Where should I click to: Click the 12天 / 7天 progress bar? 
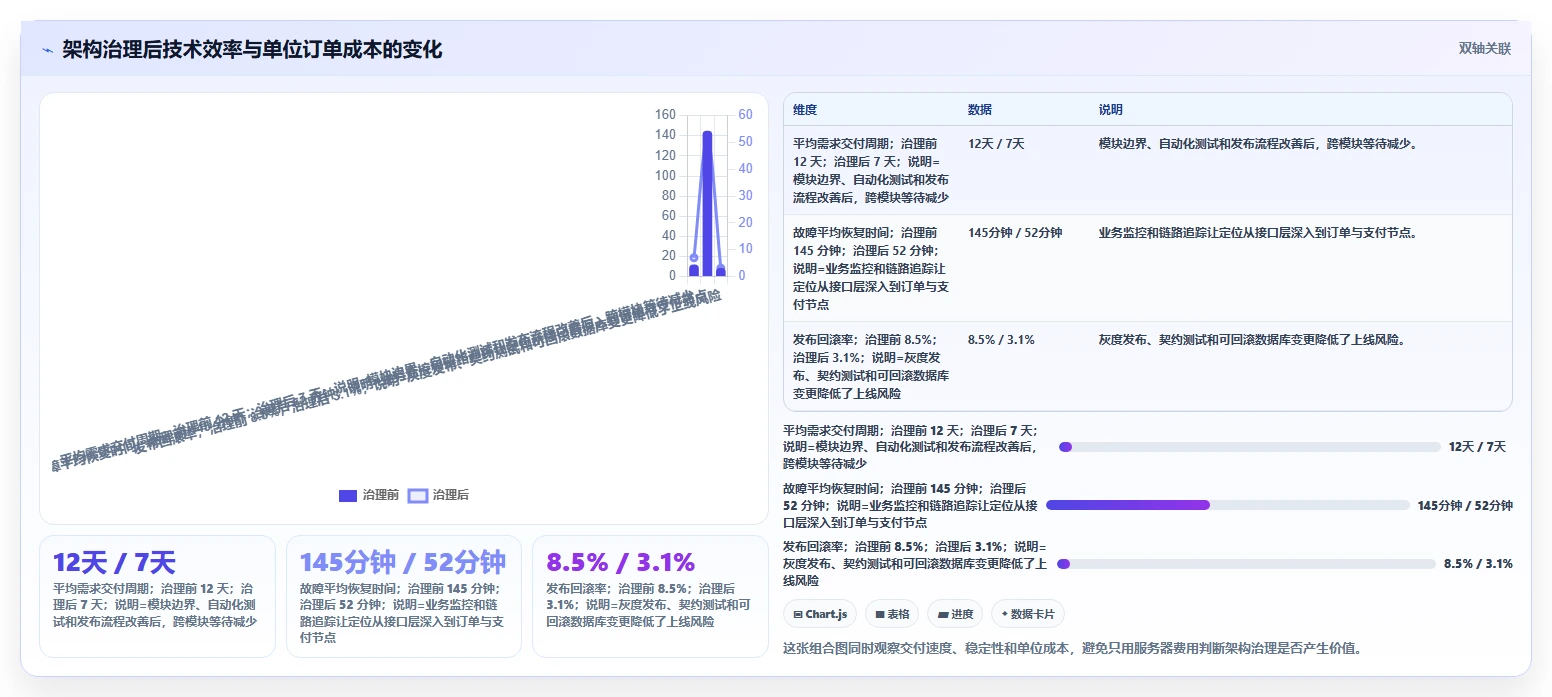(x=1249, y=447)
